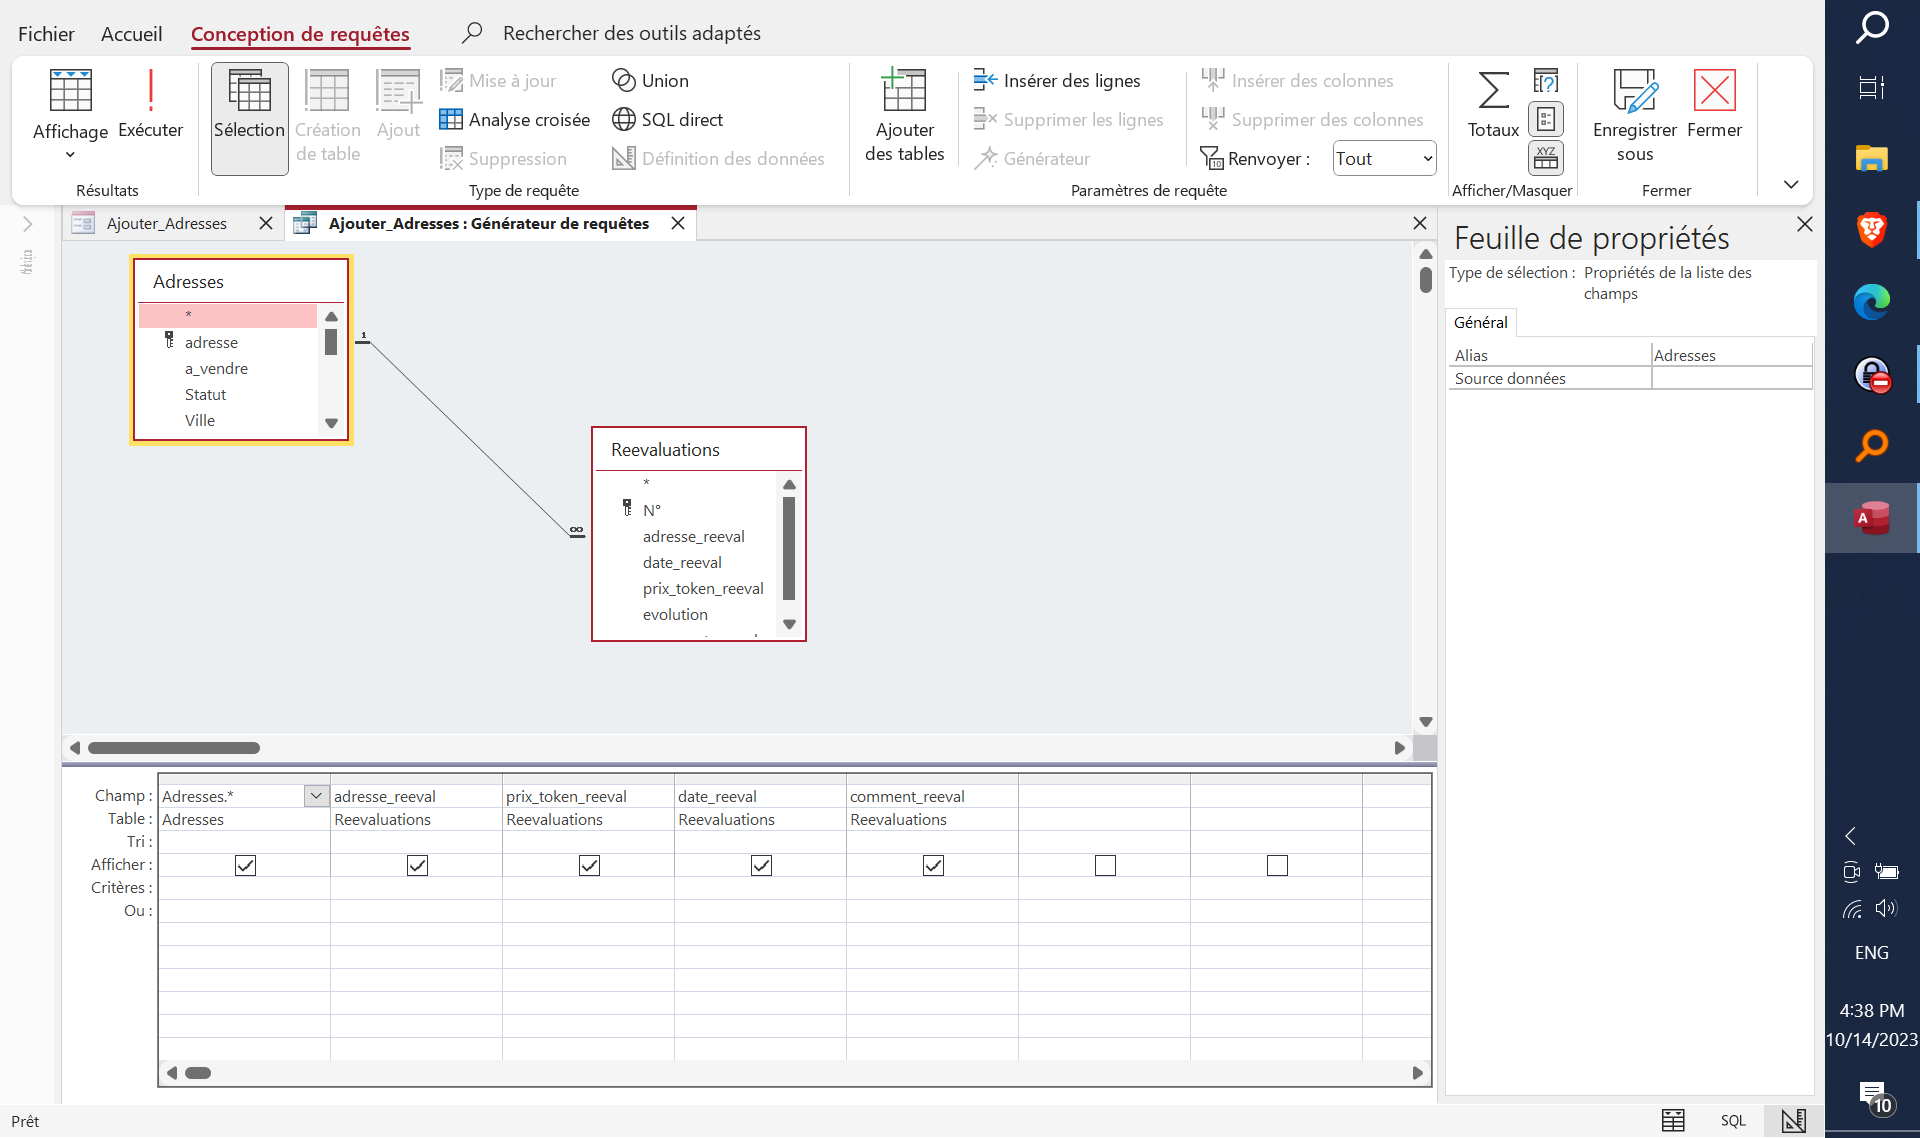Toggle the Totaux sigma icon
1920x1138 pixels.
point(1493,92)
